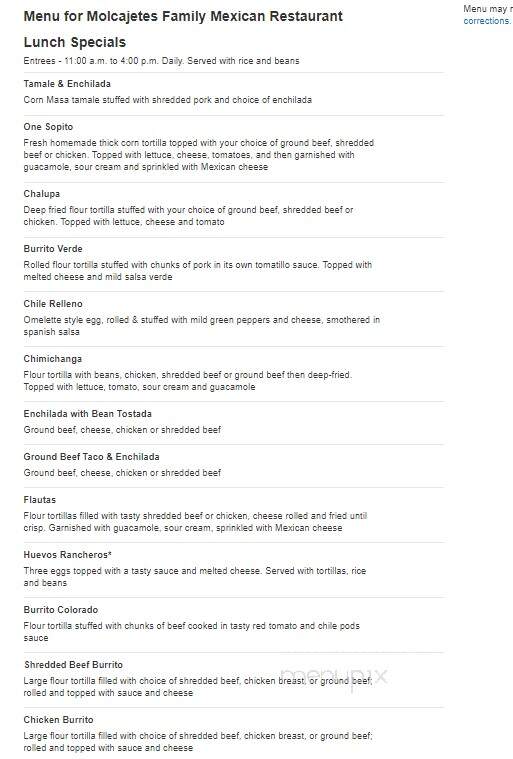Click the Chile Relleno description text
Screen dimensions: 513x759
click(202, 326)
